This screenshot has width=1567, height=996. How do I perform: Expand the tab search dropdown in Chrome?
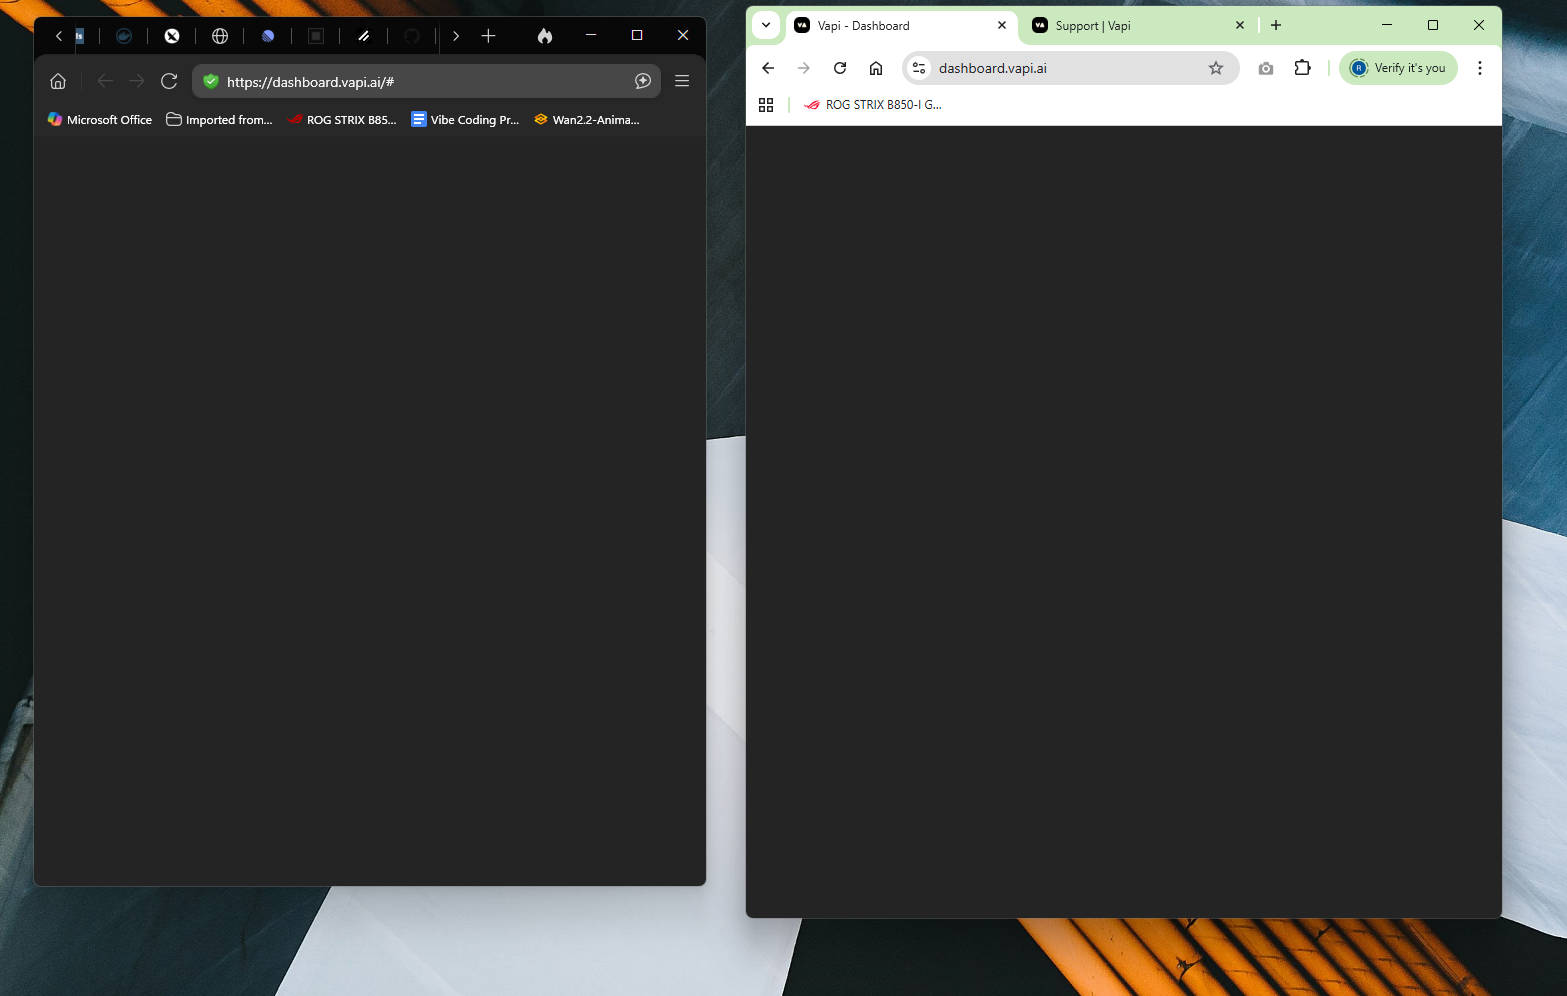point(766,25)
